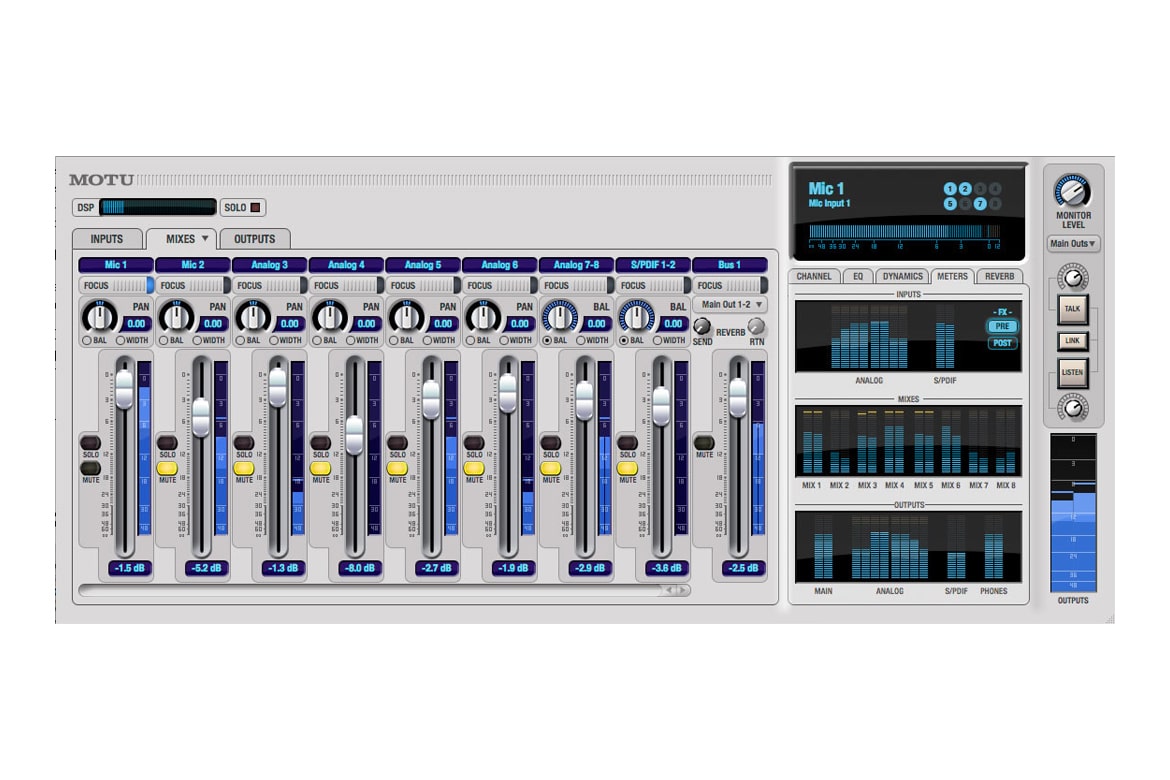Open the Main Outs monitor dropdown
The width and height of the screenshot is (1170, 780).
point(1073,243)
